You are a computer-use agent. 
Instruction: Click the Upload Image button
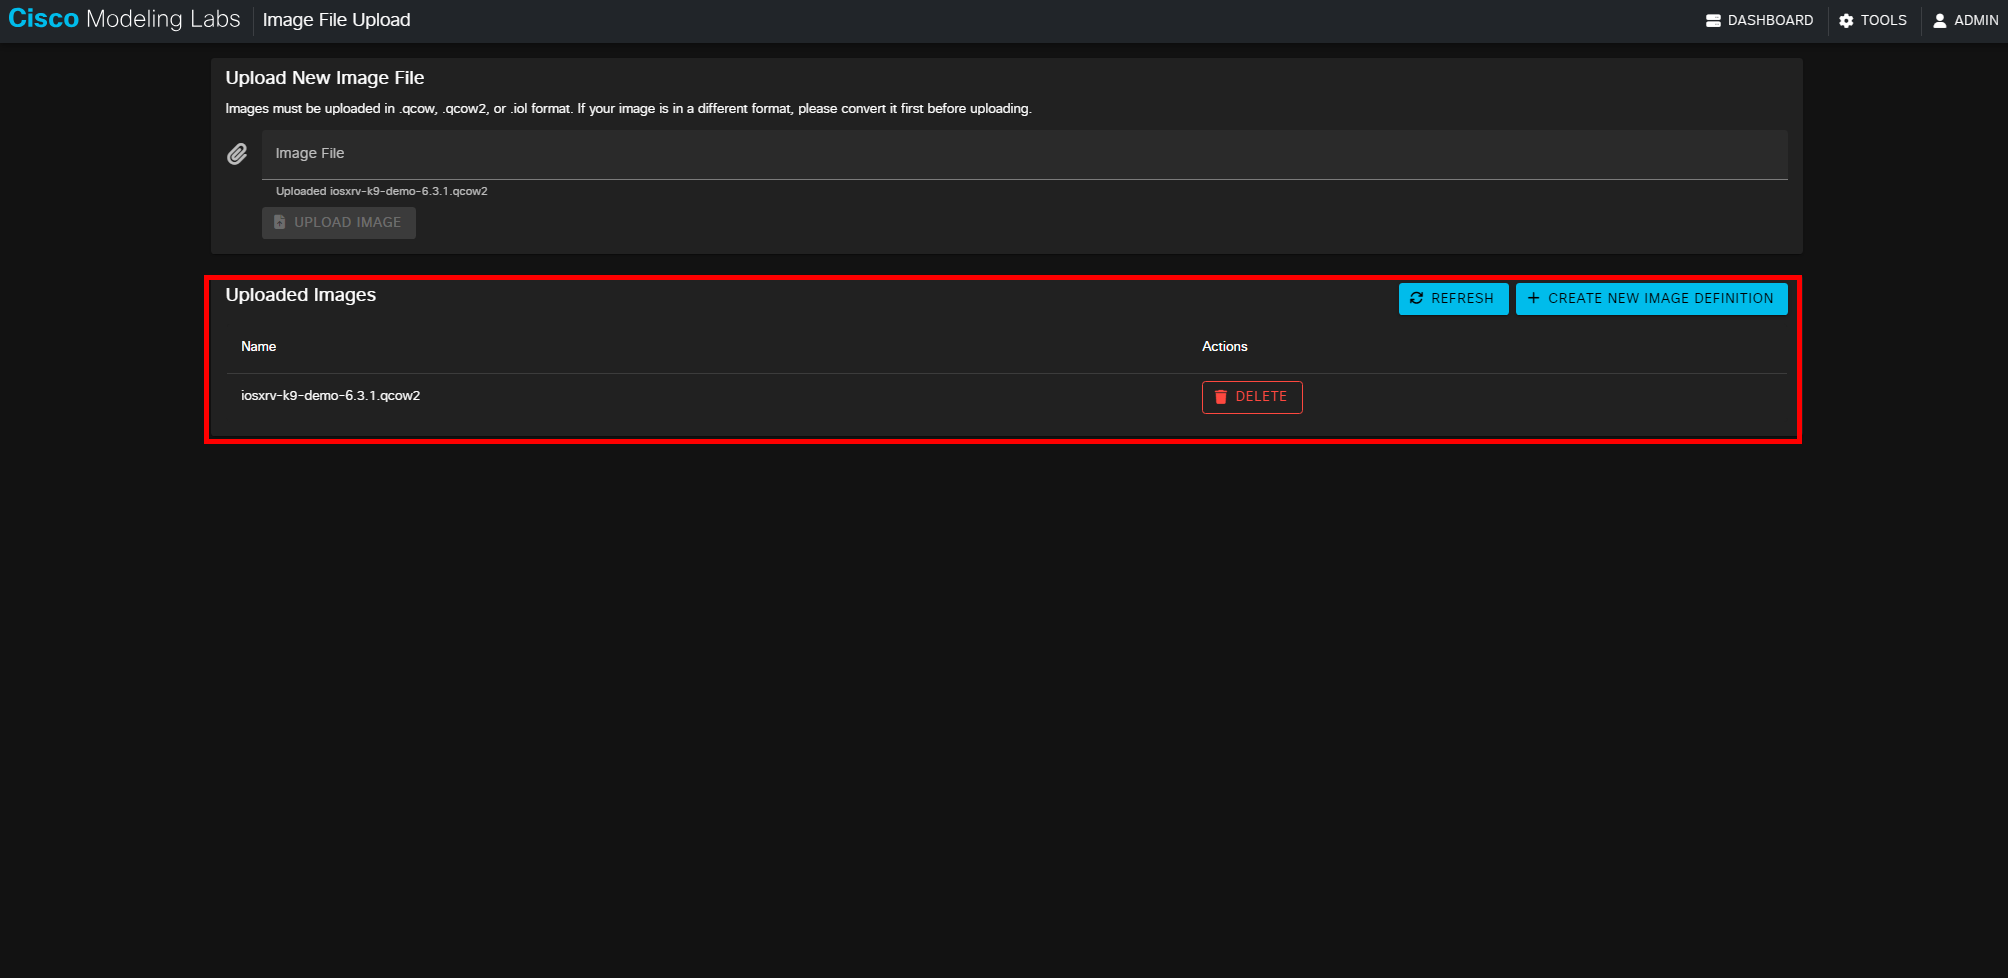click(x=339, y=222)
